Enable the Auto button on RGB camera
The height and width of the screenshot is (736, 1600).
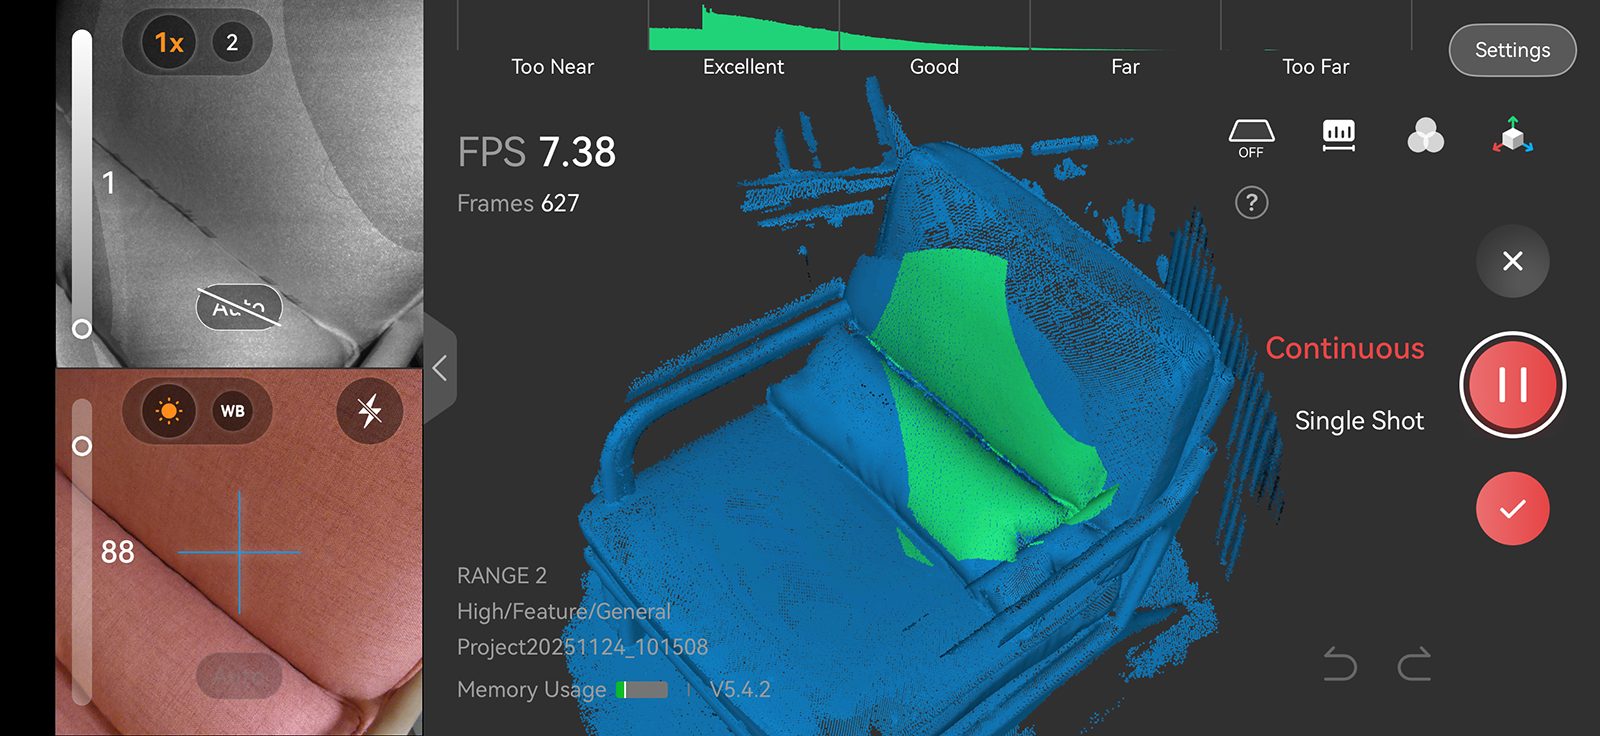coord(239,676)
